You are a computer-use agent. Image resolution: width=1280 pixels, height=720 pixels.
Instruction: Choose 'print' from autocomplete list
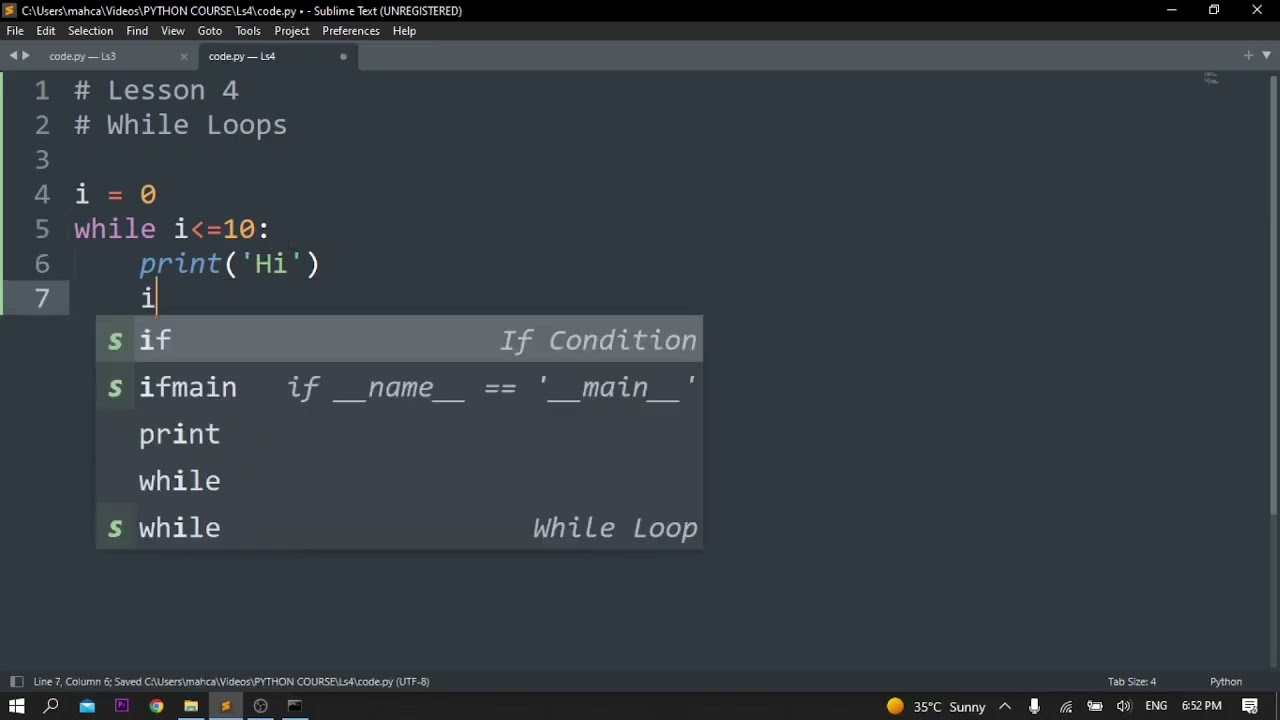coord(400,434)
